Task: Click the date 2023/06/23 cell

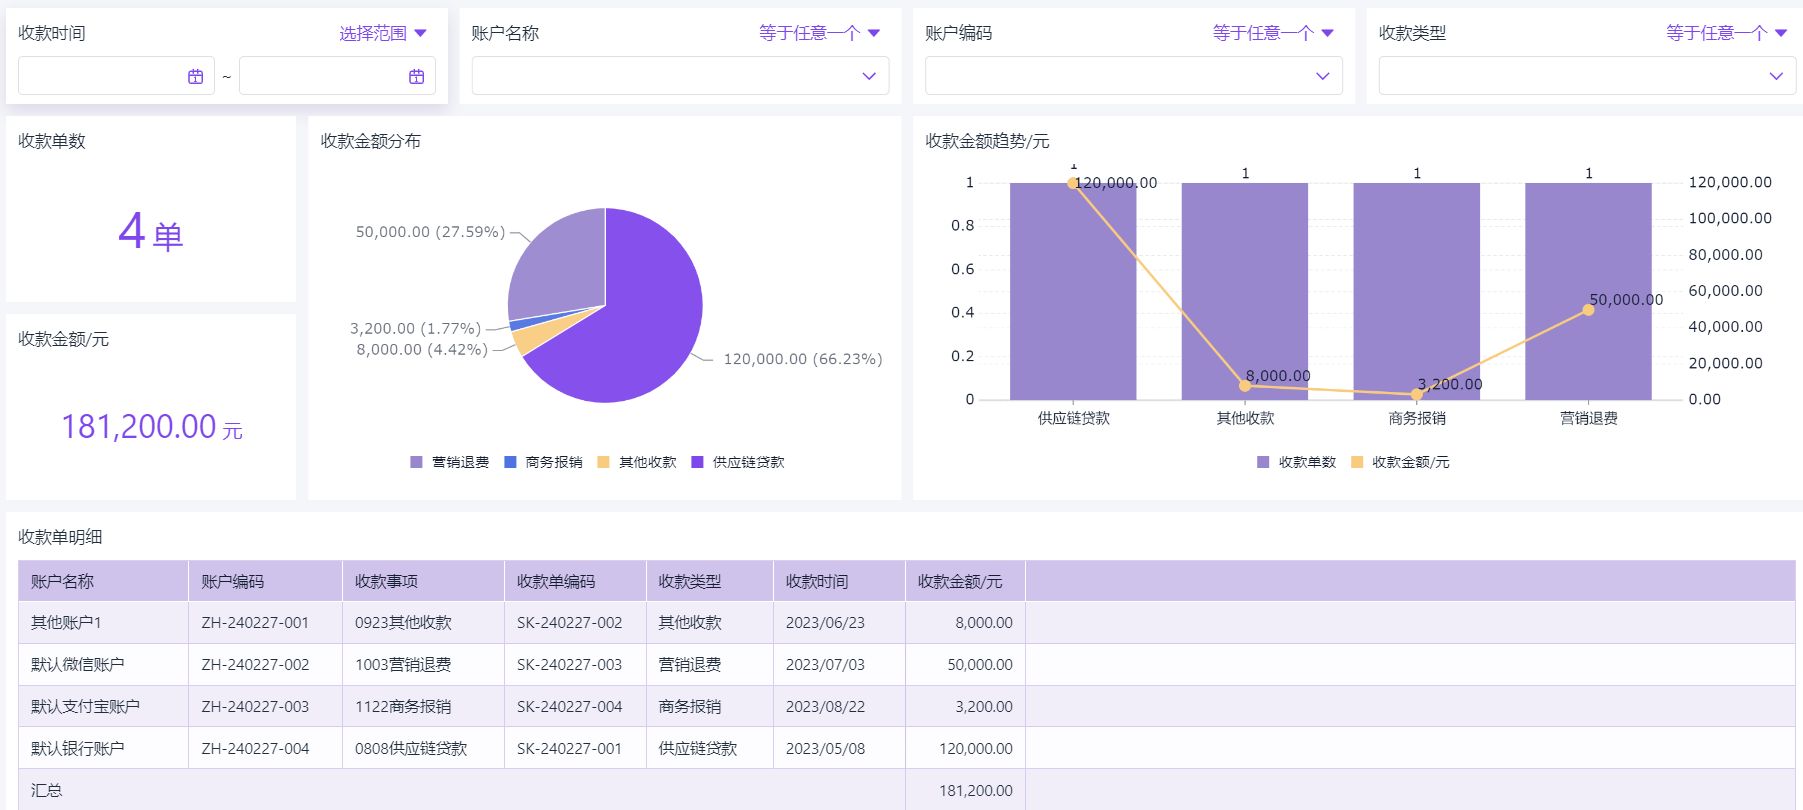Action: 839,622
